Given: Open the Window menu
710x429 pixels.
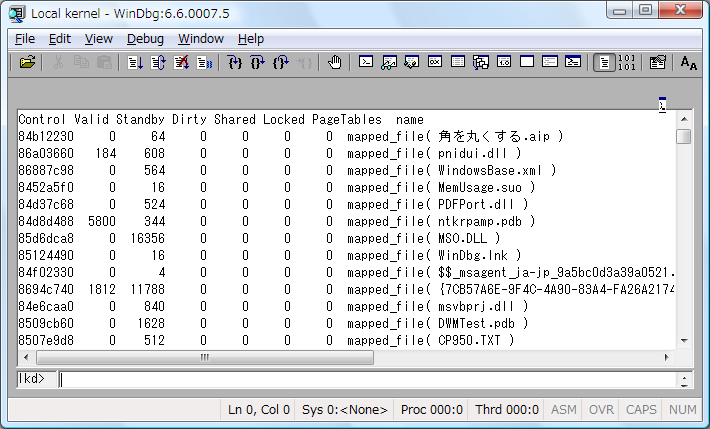Looking at the screenshot, I should click(201, 39).
